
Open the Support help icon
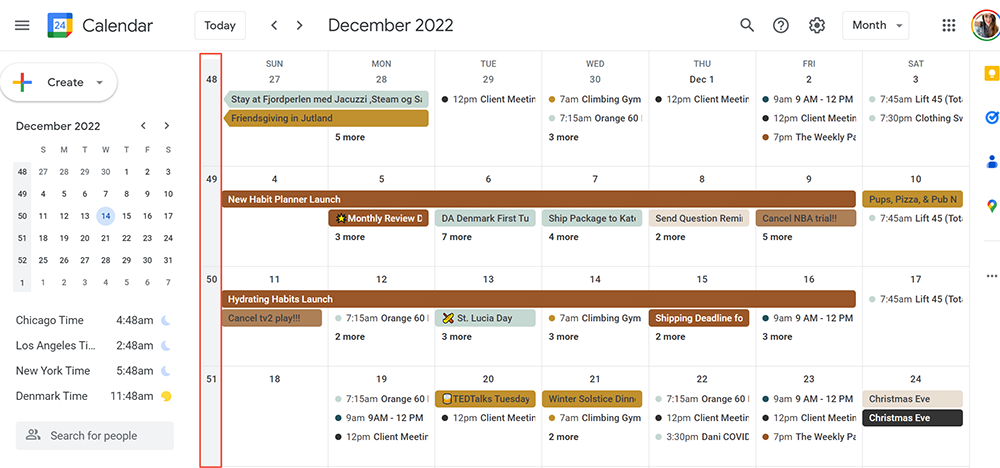[781, 25]
